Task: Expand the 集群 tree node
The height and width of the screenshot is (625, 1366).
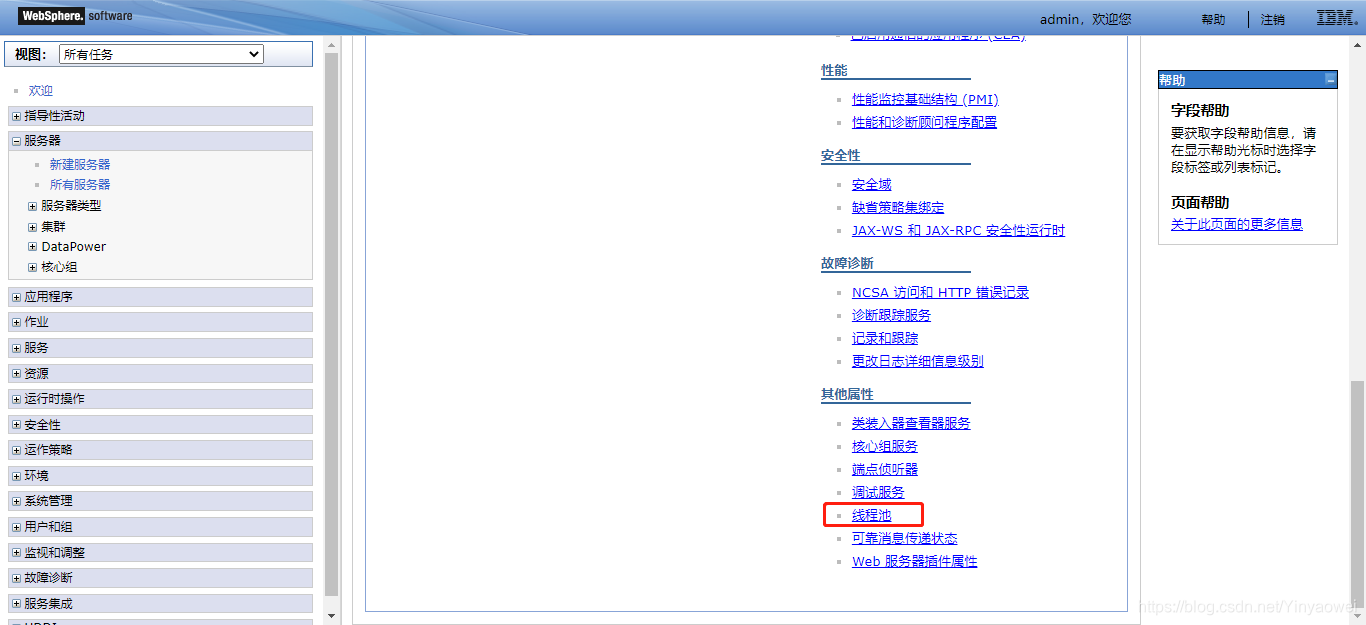Action: point(33,227)
